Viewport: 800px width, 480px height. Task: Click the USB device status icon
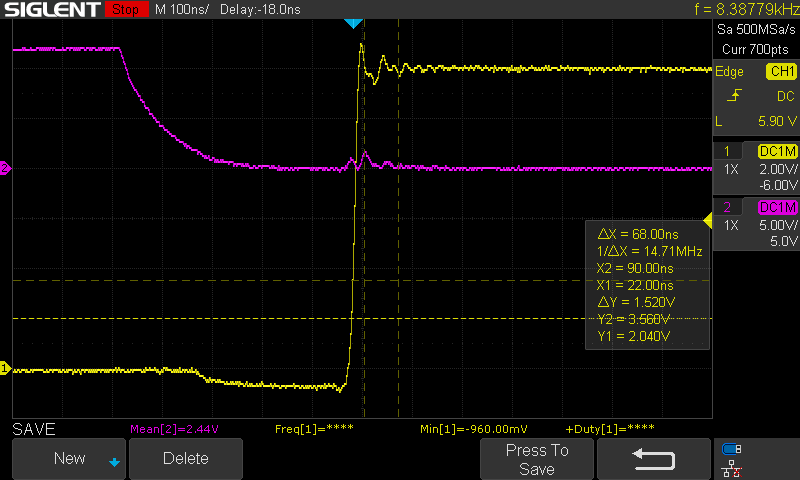click(732, 449)
